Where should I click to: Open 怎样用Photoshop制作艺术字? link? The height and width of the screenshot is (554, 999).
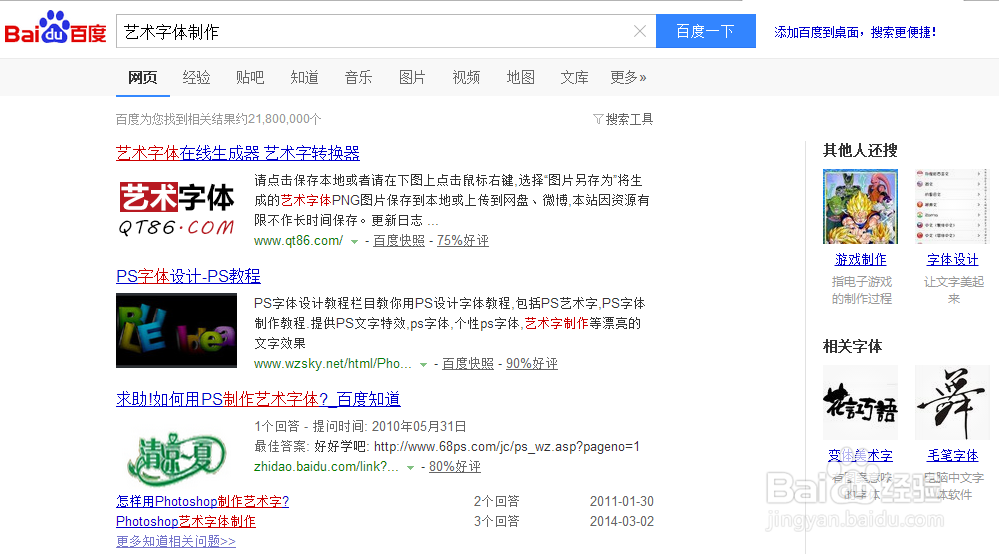203,501
